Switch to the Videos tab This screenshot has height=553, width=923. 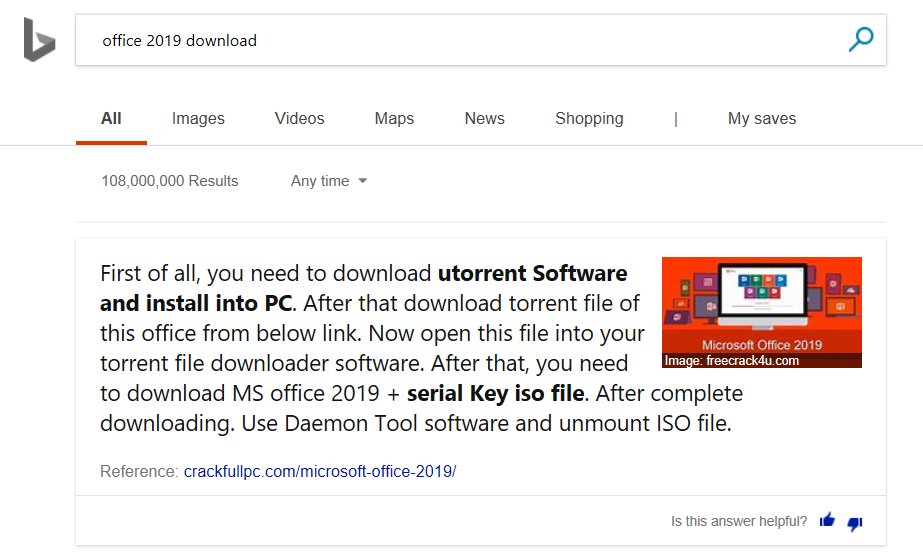coord(299,118)
